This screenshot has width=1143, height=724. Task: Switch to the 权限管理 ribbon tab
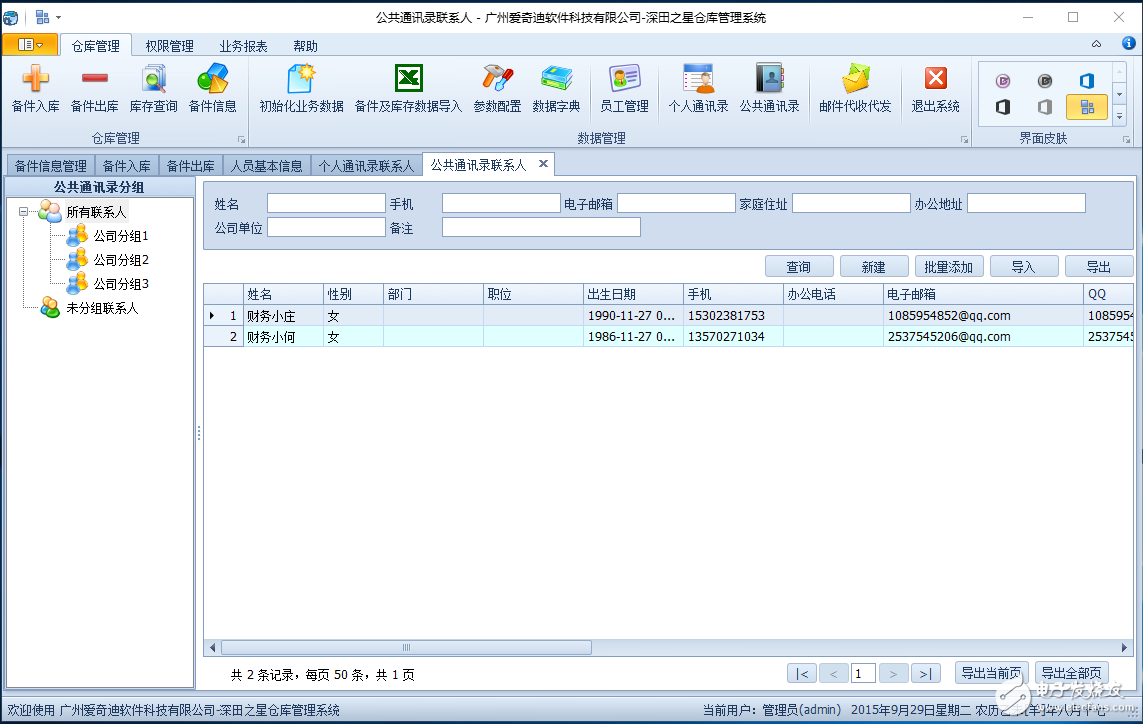pyautogui.click(x=172, y=44)
